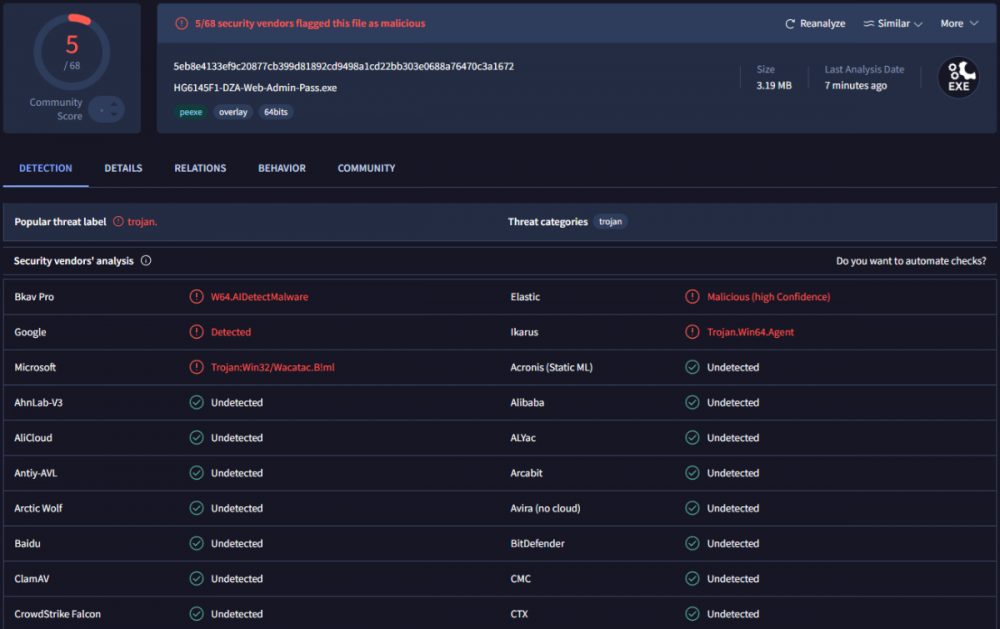This screenshot has height=629, width=1000.
Task: Downvote the Community Score with down arrow
Action: (x=116, y=116)
